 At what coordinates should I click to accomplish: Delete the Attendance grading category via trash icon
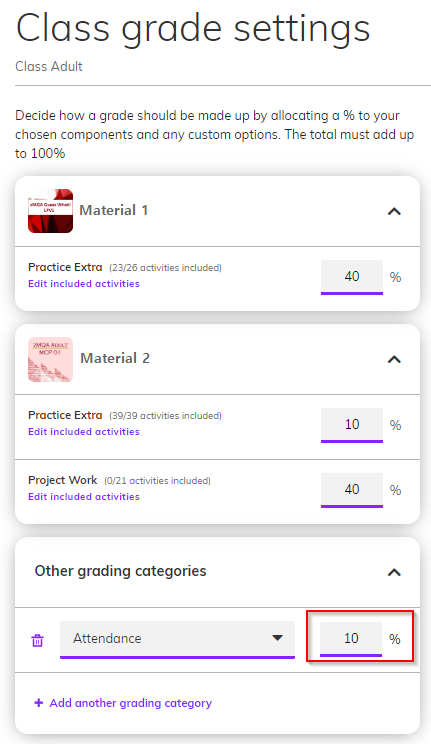coord(37,640)
